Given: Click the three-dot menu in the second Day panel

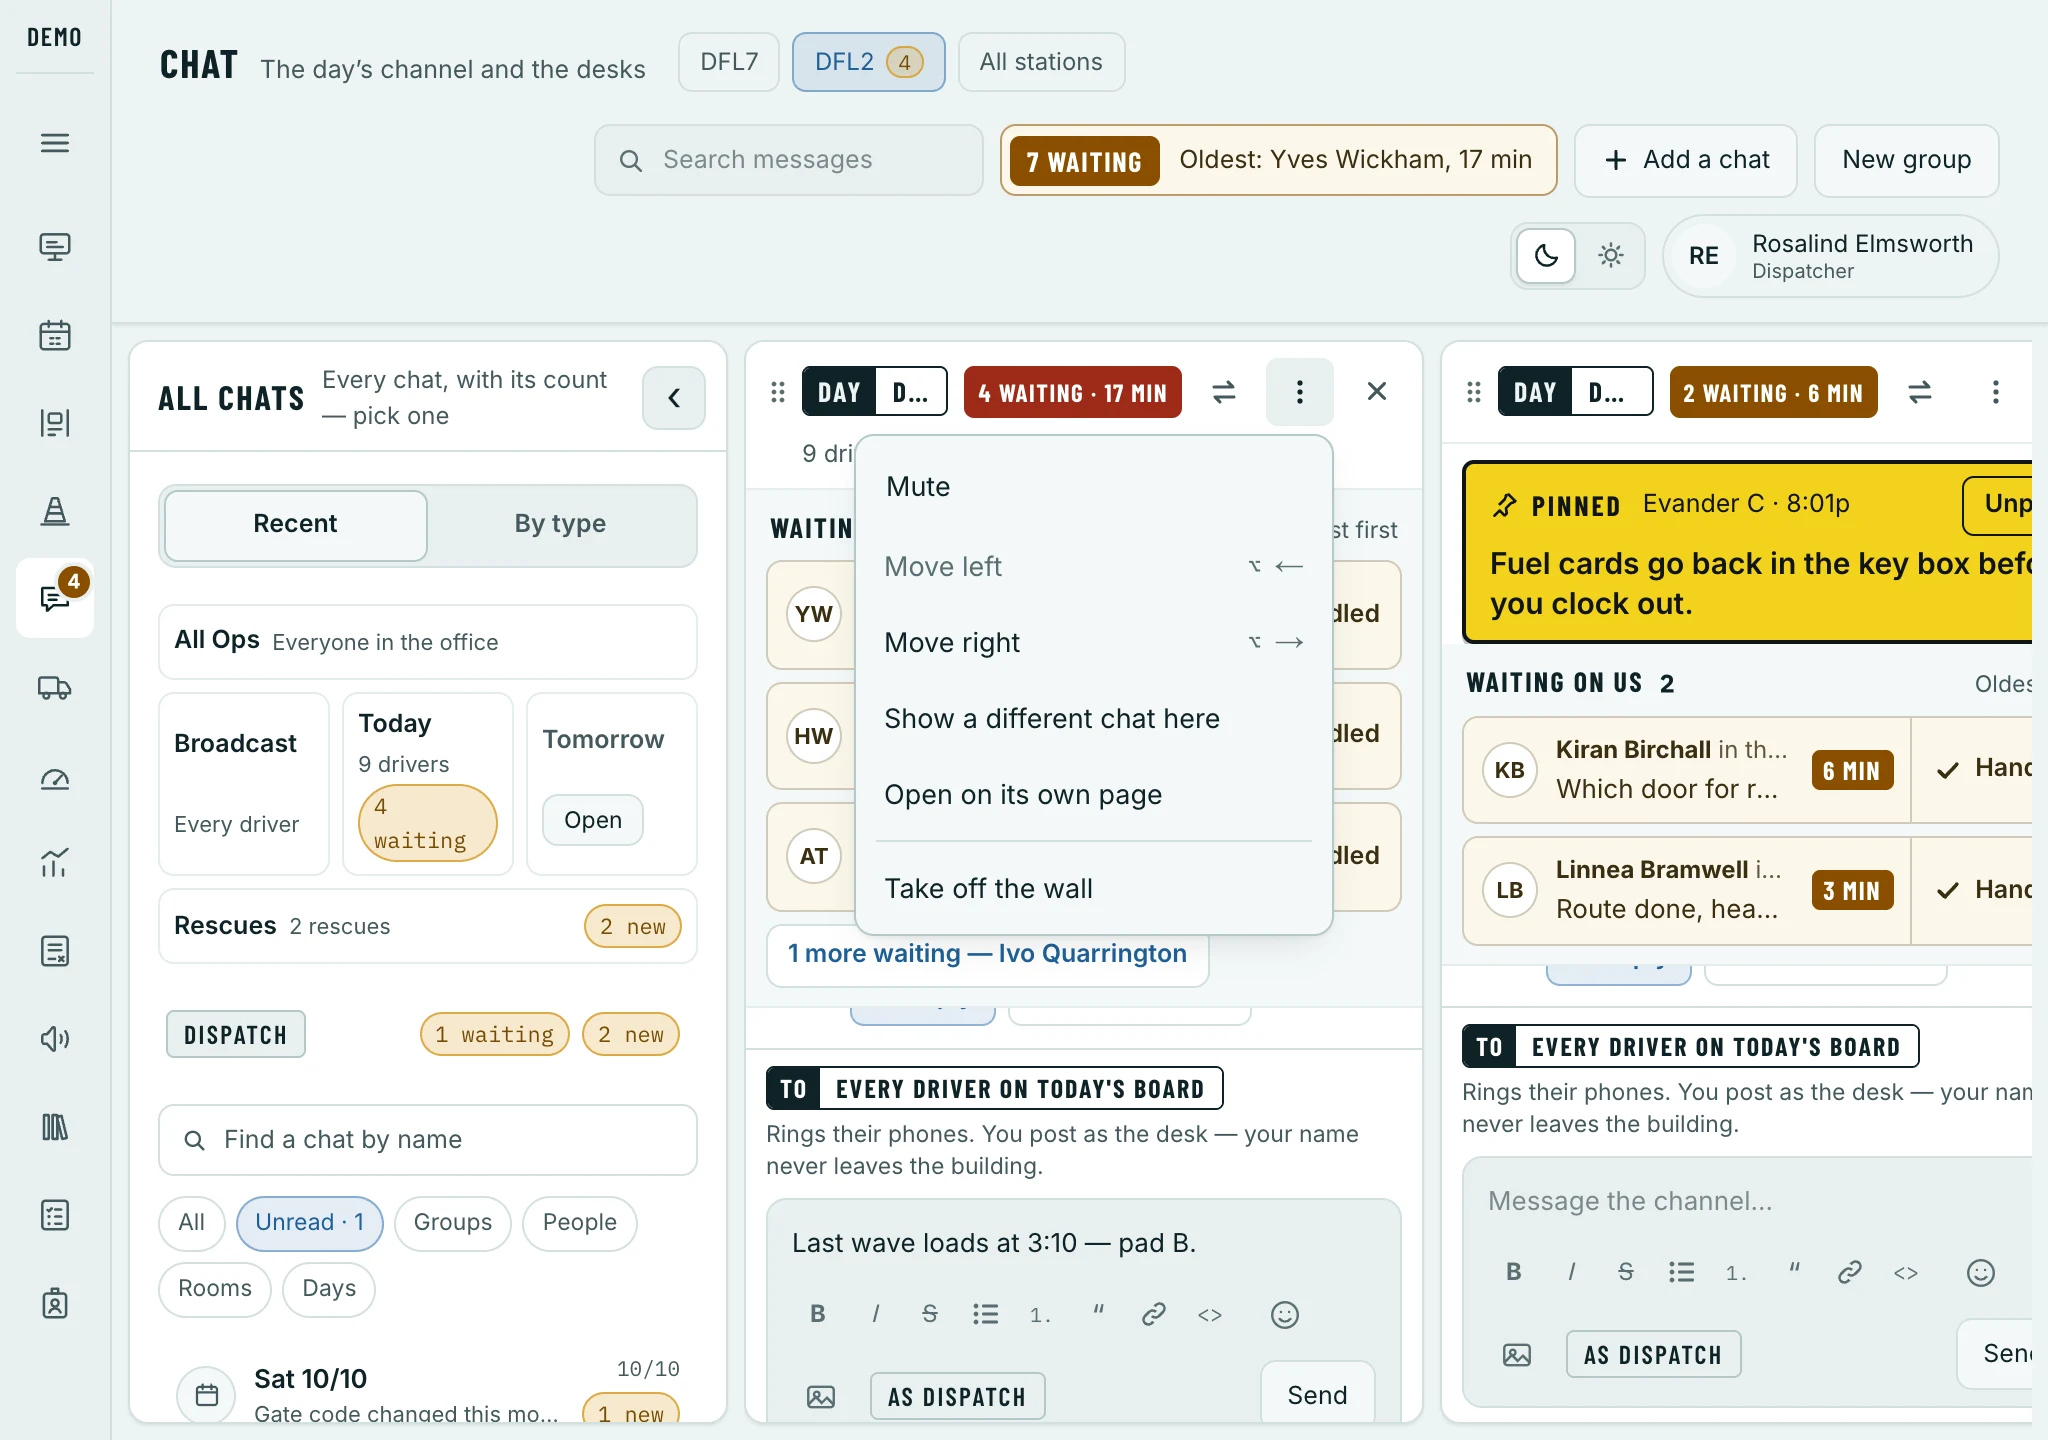Looking at the screenshot, I should tap(1995, 392).
